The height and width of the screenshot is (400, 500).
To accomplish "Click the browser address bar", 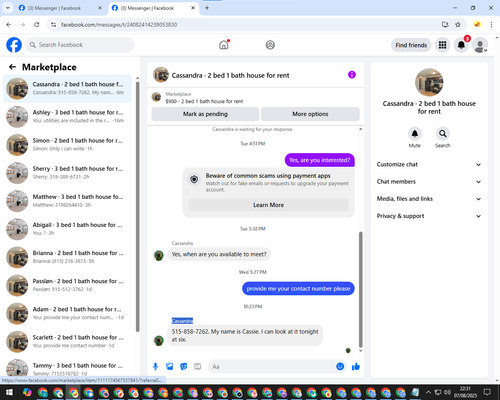I will tap(247, 24).
